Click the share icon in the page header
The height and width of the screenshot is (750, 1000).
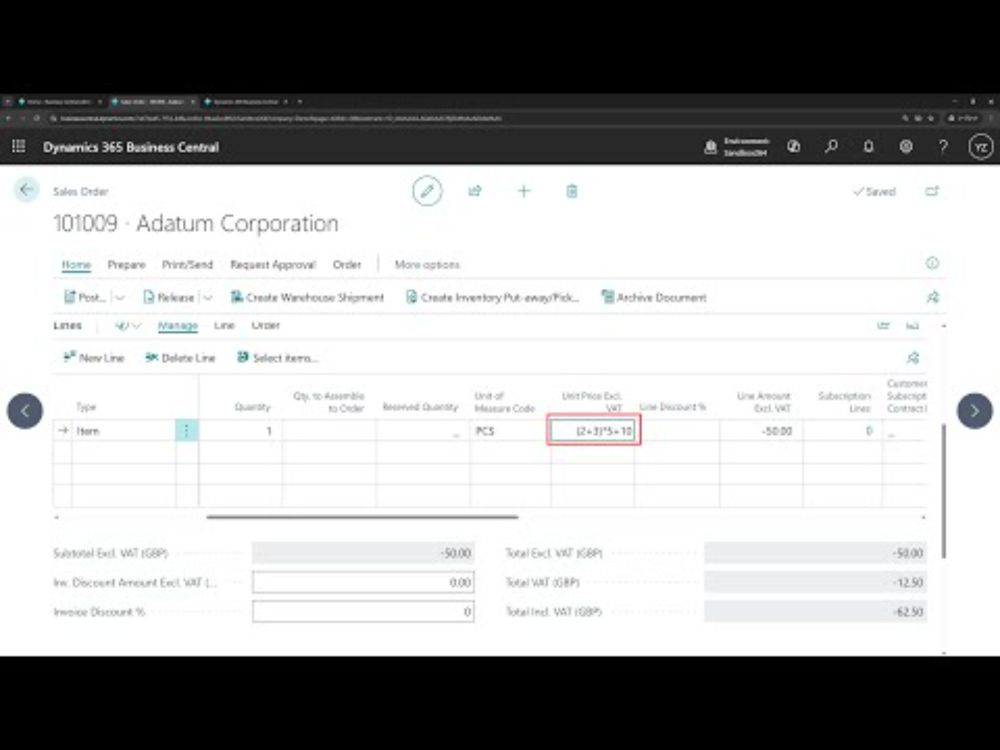[x=475, y=191]
